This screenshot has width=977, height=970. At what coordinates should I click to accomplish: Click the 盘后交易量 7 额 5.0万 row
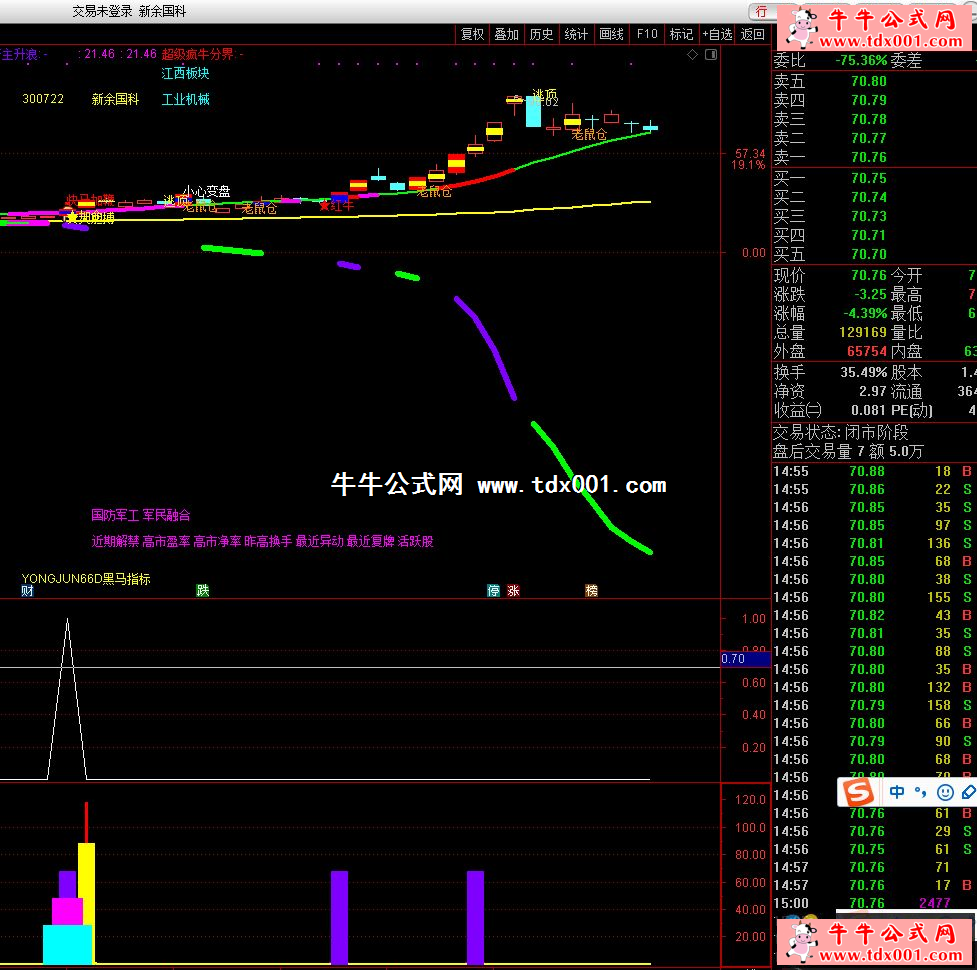848,452
